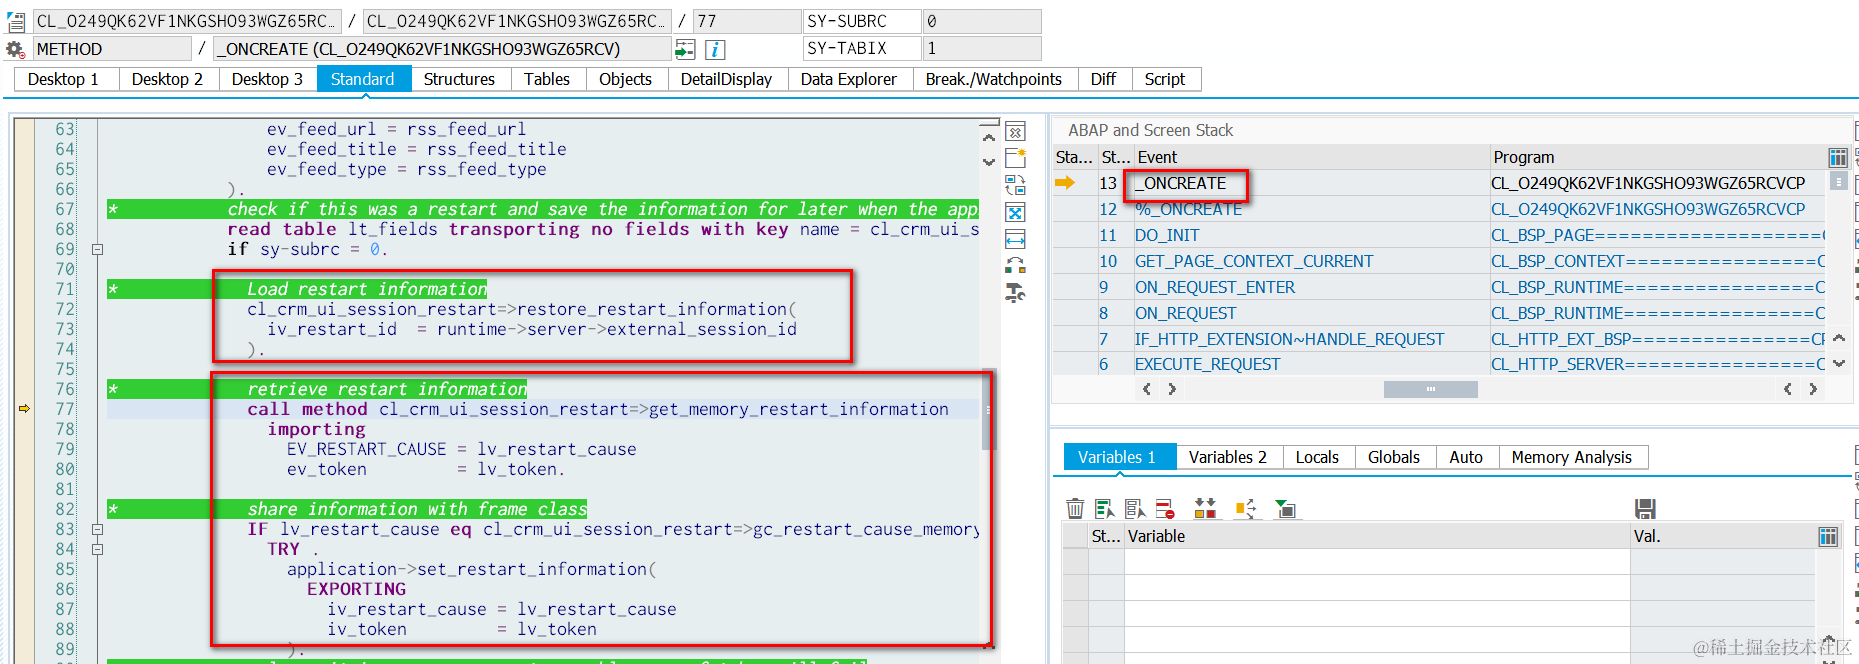The width and height of the screenshot is (1859, 664).
Task: Switch to the DetailDisplay tab
Action: (726, 79)
